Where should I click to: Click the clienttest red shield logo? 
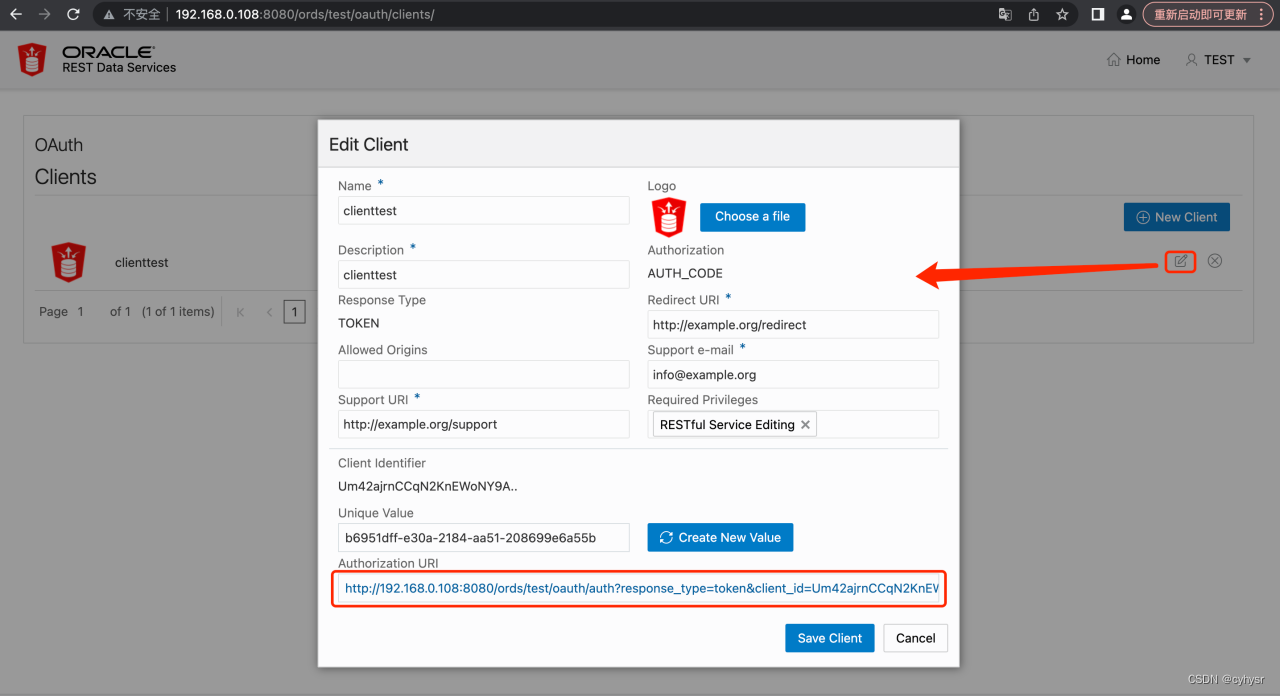[x=67, y=262]
